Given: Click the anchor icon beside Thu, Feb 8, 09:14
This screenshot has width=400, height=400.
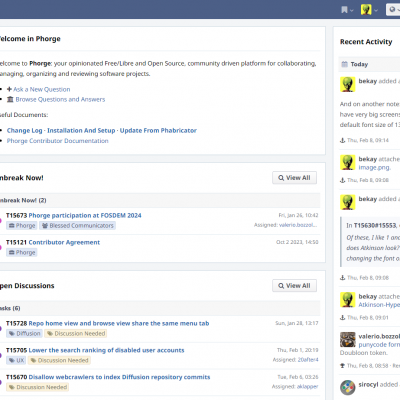Looking at the screenshot, I should tap(342, 140).
